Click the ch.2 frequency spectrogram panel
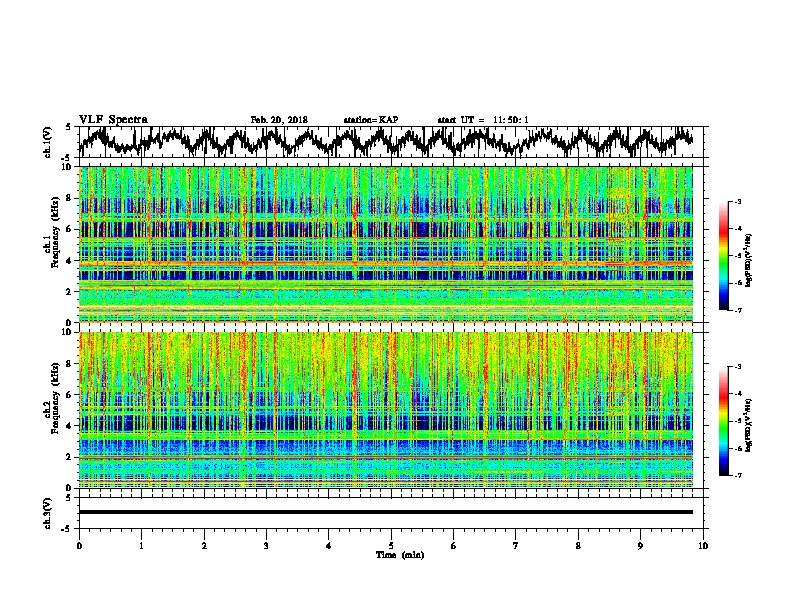The width and height of the screenshot is (792, 612). point(386,410)
